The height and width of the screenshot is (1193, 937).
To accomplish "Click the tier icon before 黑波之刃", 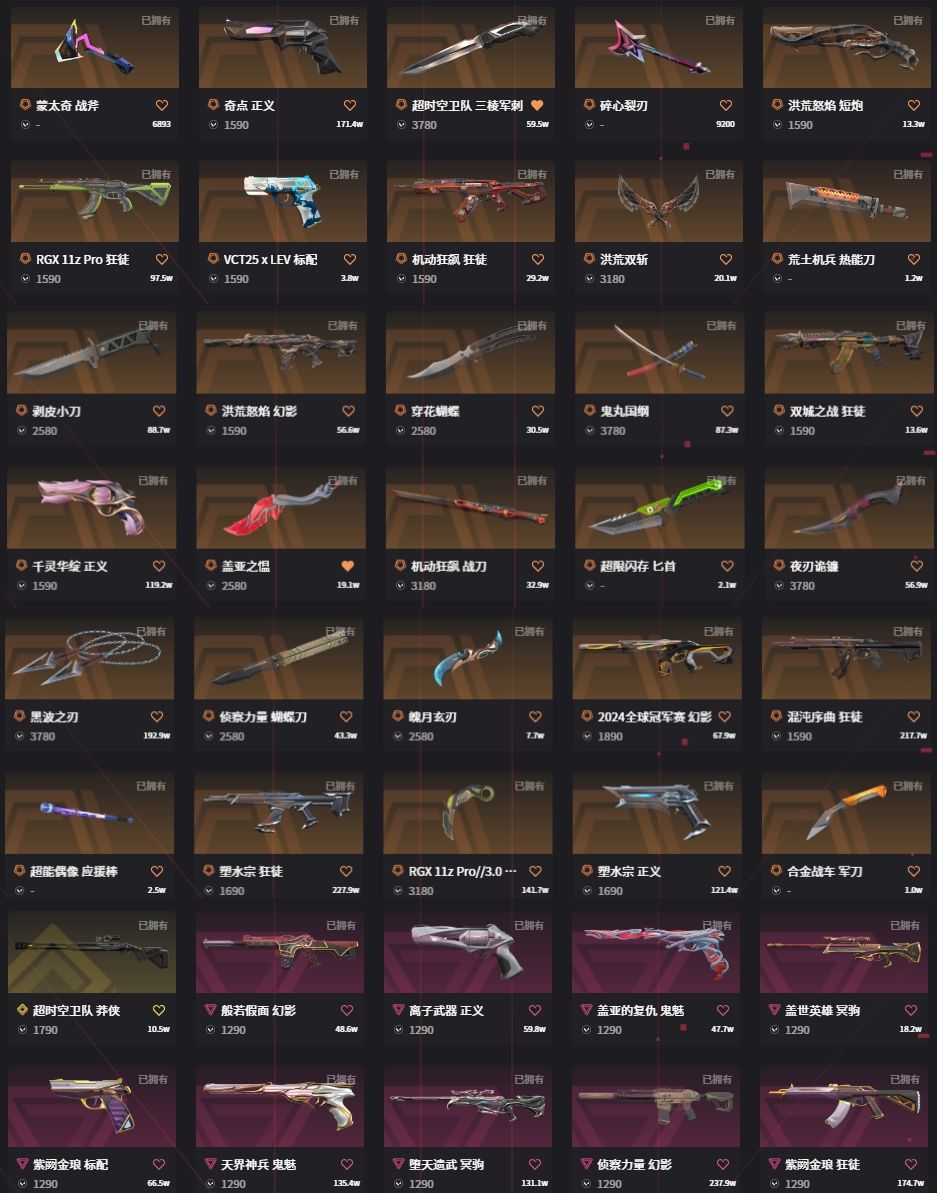I will [x=20, y=716].
